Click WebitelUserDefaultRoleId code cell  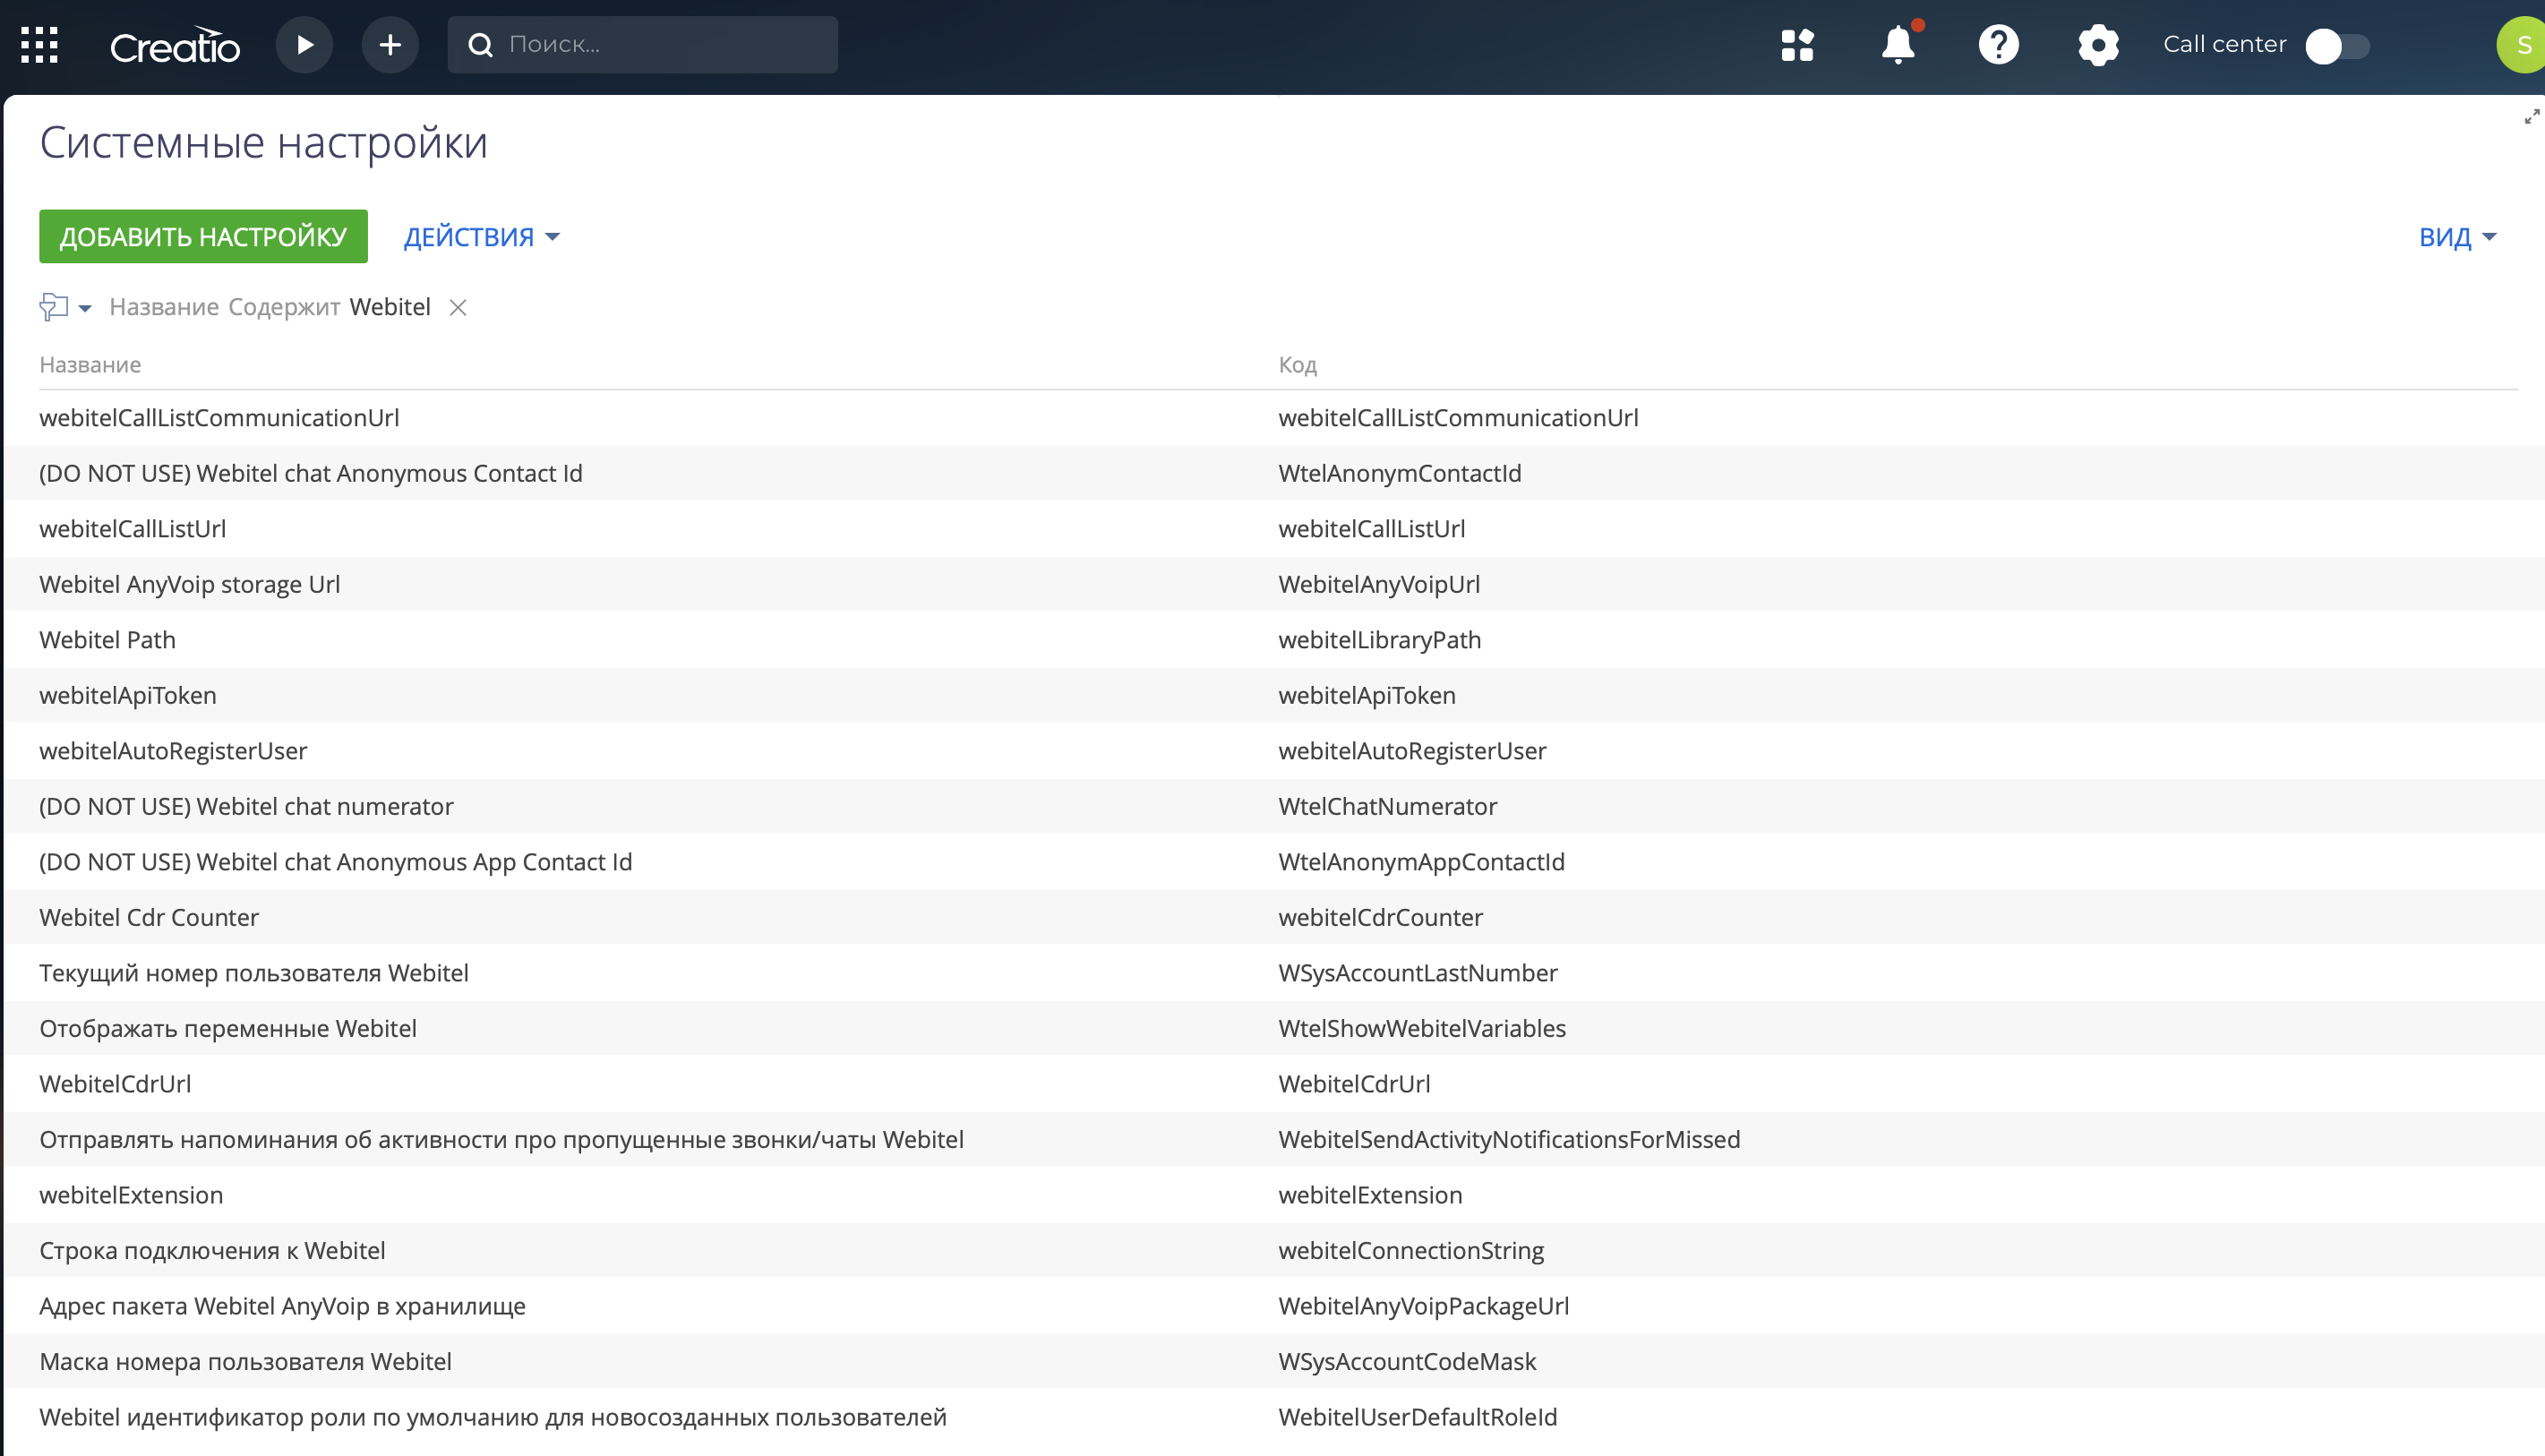pos(1417,1417)
